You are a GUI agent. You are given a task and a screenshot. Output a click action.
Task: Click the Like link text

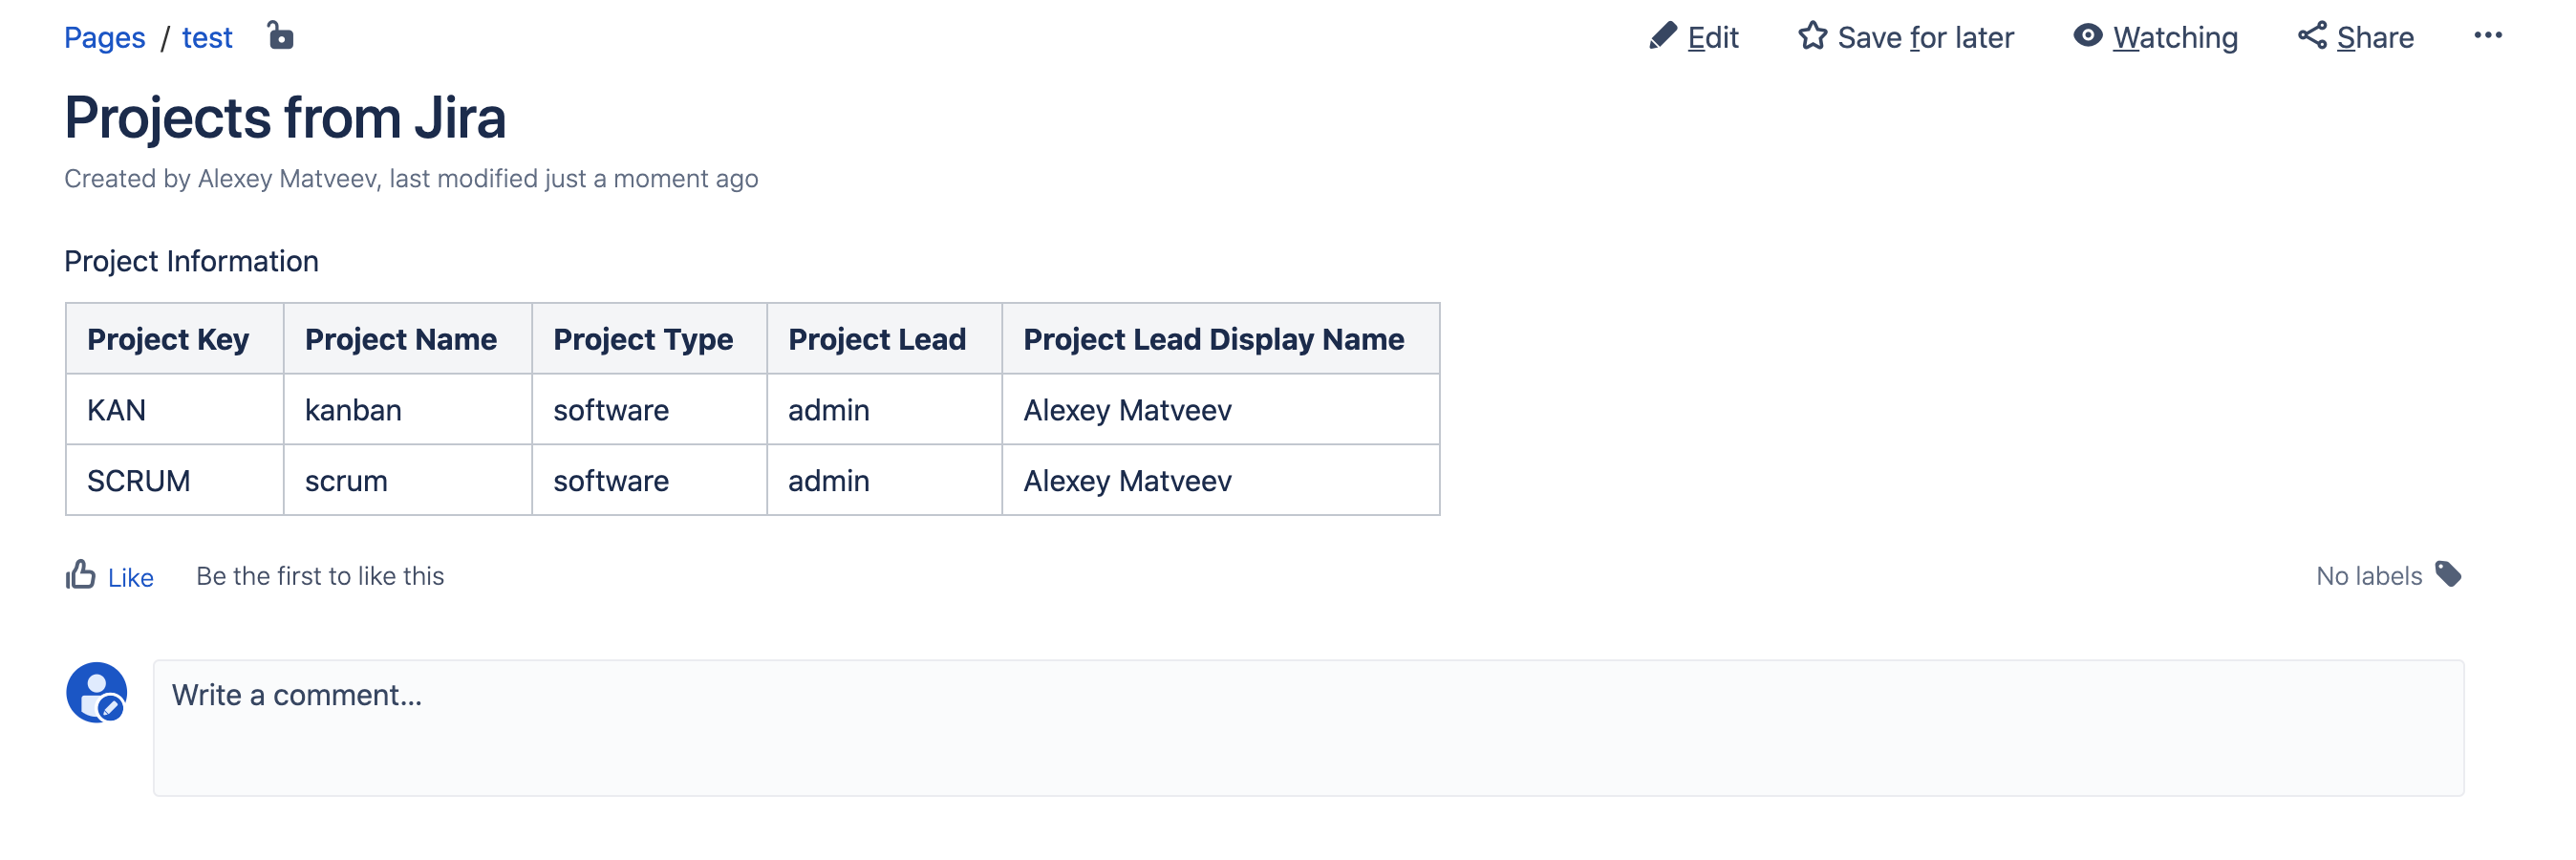[x=130, y=578]
